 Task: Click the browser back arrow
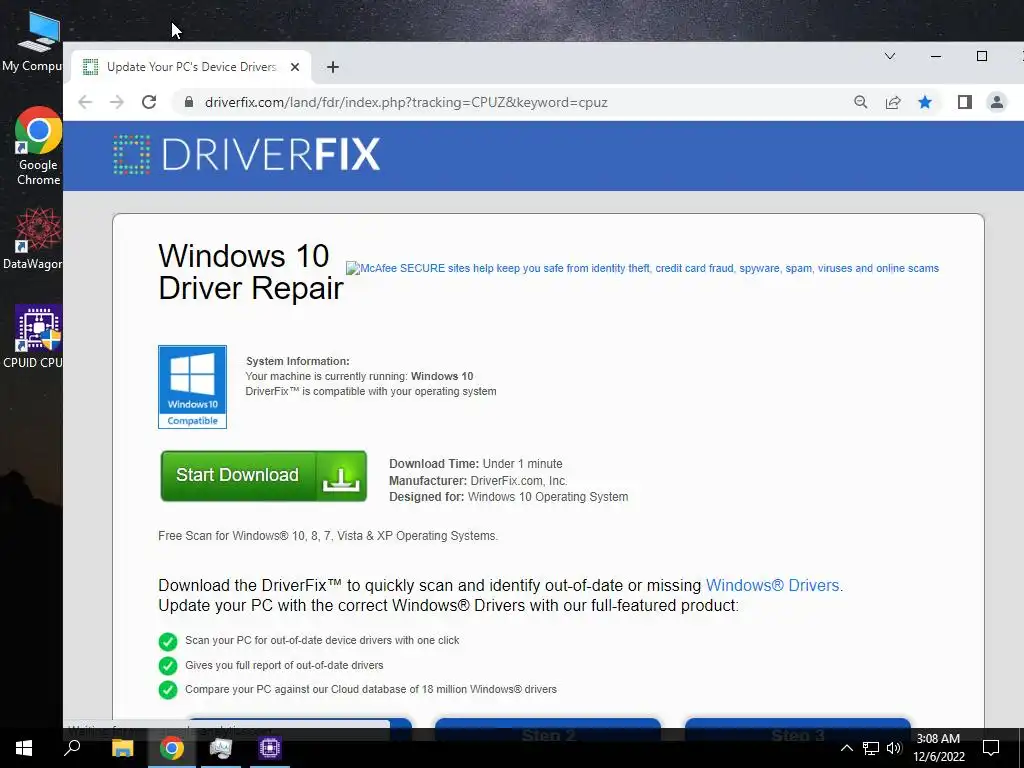tap(85, 102)
